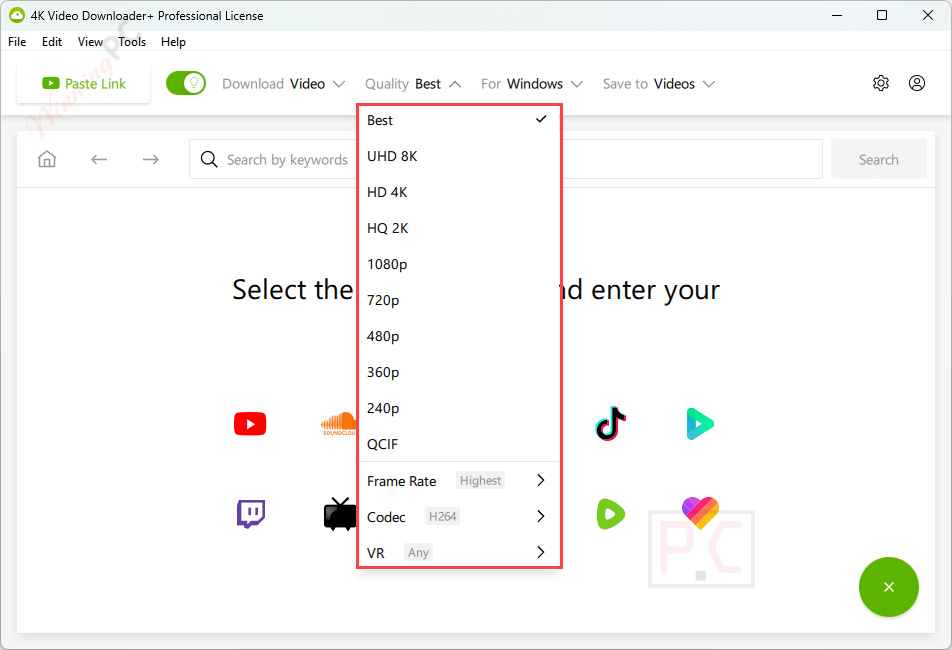Click the home icon above the navigation arrows

tap(46, 158)
